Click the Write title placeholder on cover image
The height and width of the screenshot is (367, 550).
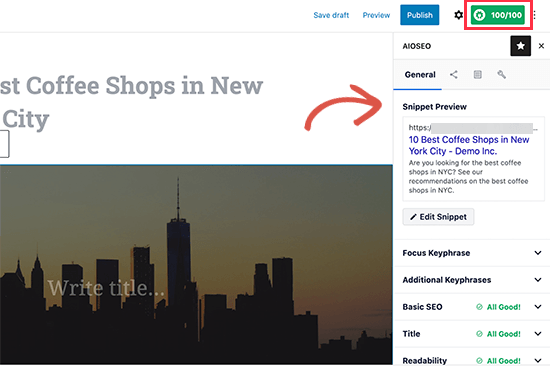(106, 288)
